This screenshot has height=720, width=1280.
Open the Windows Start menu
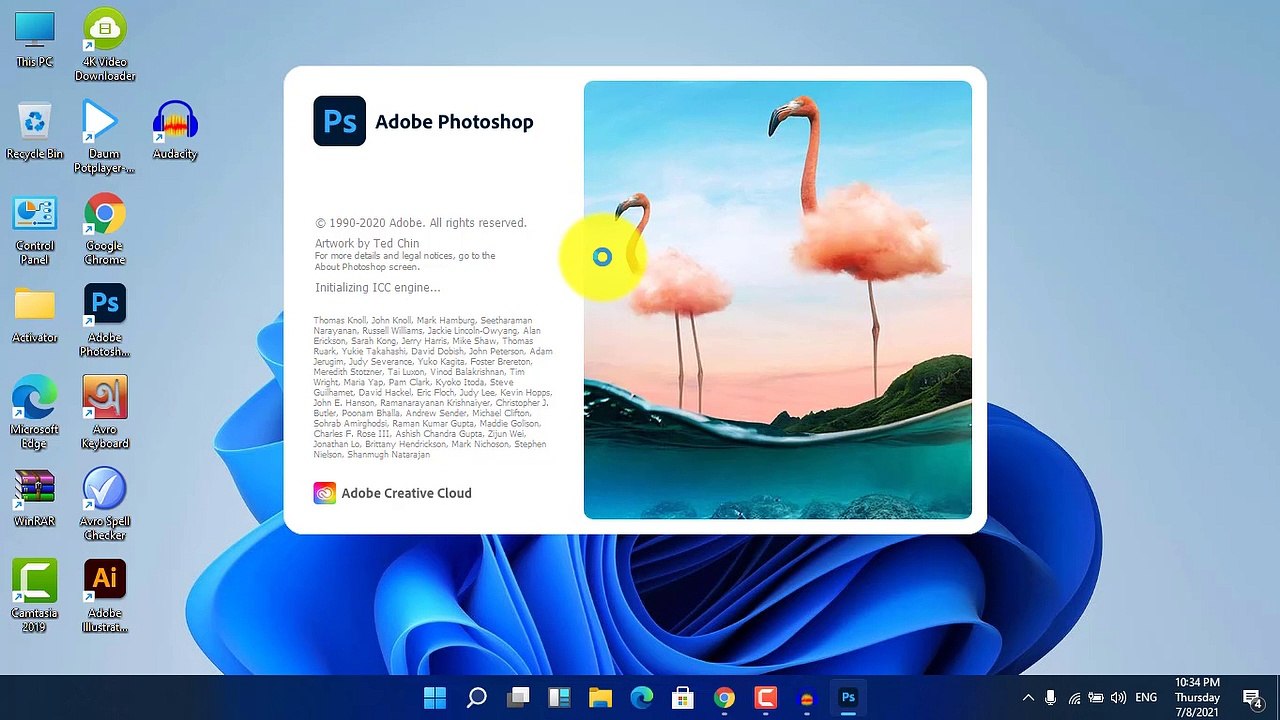tap(435, 697)
